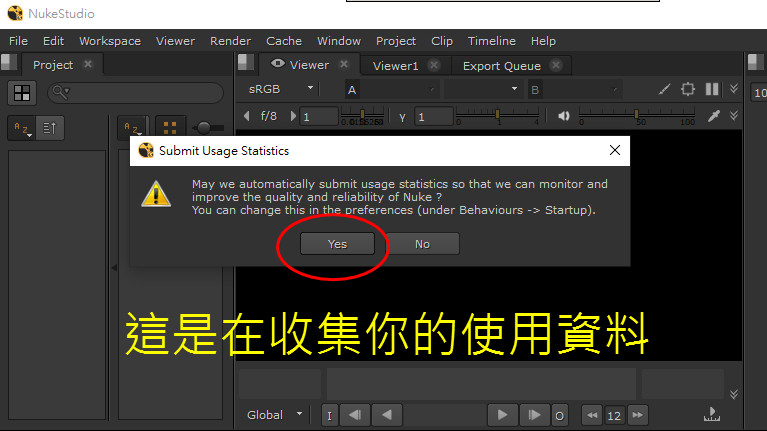Click the right panel pane menu icon
Viewport: 767px width, 431px height.
point(756,62)
